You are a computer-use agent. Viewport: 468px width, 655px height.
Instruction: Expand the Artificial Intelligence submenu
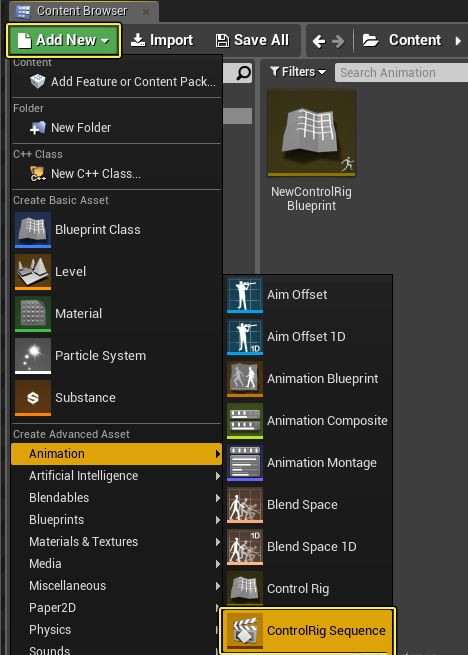[x=116, y=476]
